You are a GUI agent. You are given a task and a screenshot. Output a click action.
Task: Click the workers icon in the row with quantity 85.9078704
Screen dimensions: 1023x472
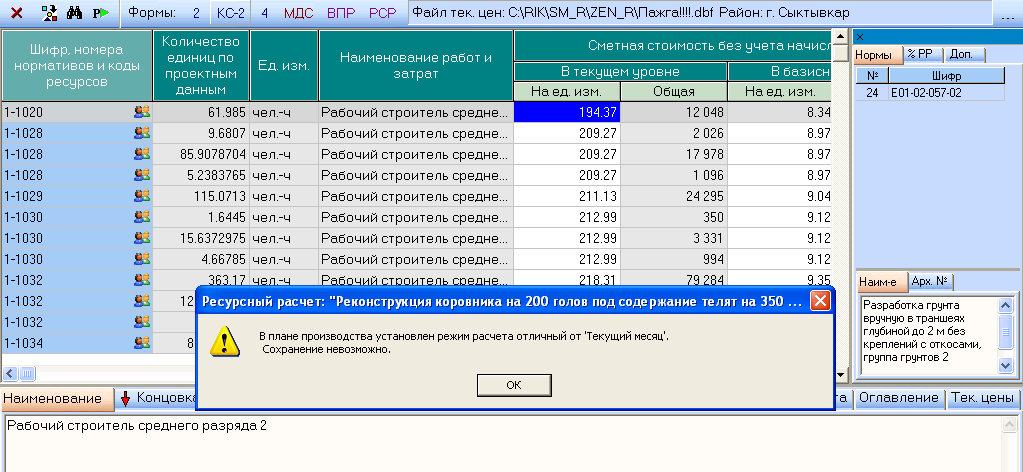pyautogui.click(x=142, y=154)
